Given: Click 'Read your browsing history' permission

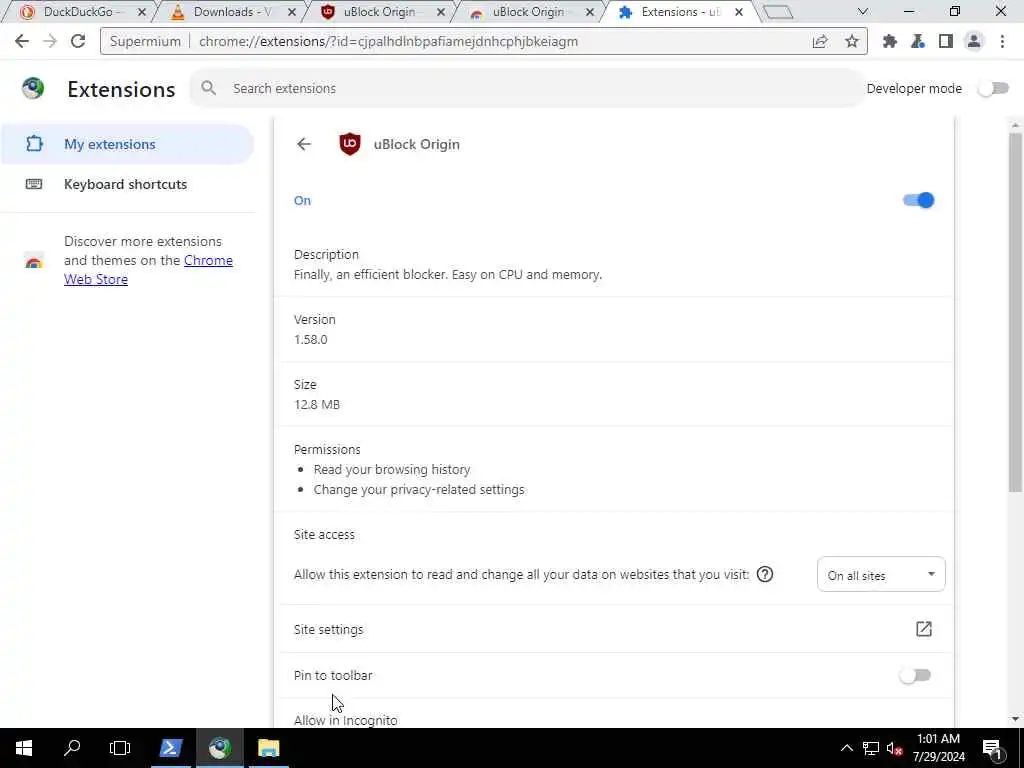Looking at the screenshot, I should pyautogui.click(x=392, y=470).
